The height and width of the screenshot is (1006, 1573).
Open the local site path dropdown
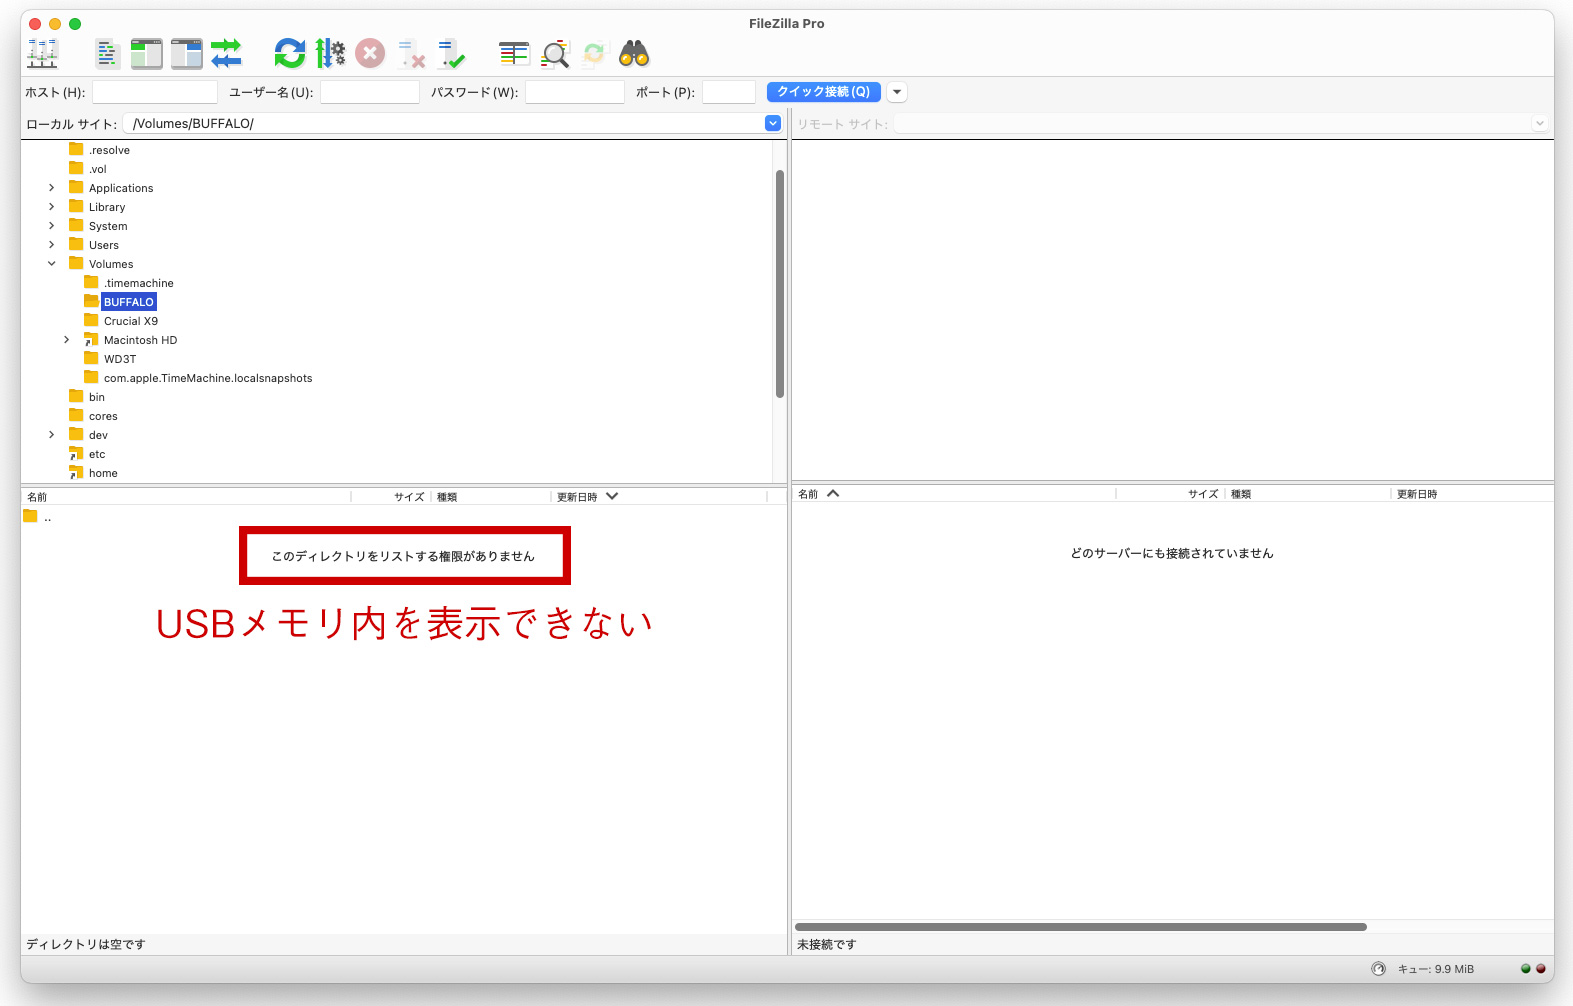tap(773, 123)
